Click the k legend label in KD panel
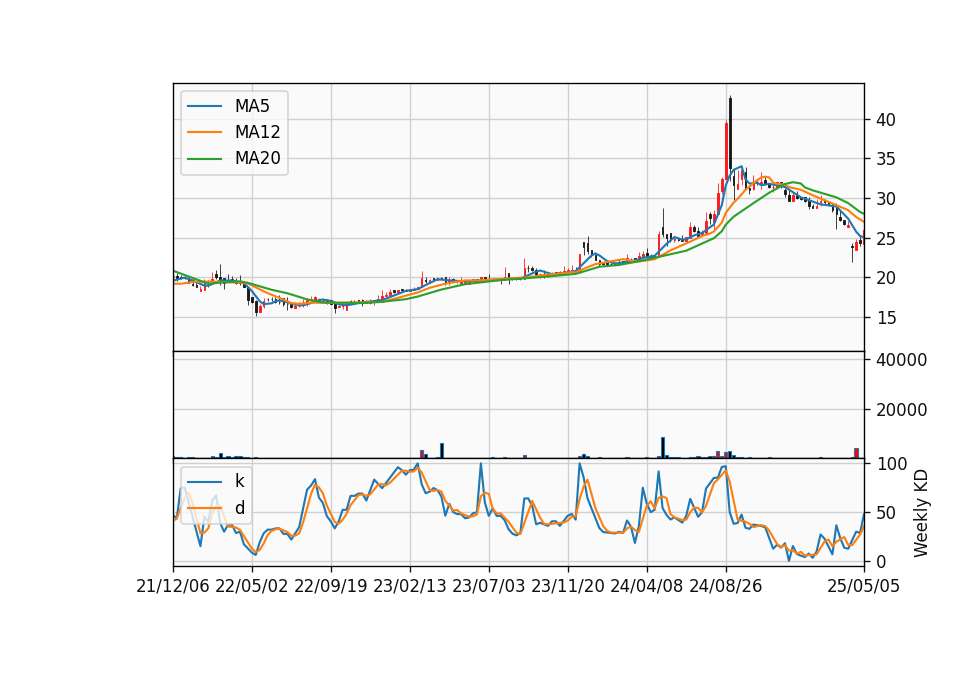This screenshot has width=960, height=690. tap(239, 481)
